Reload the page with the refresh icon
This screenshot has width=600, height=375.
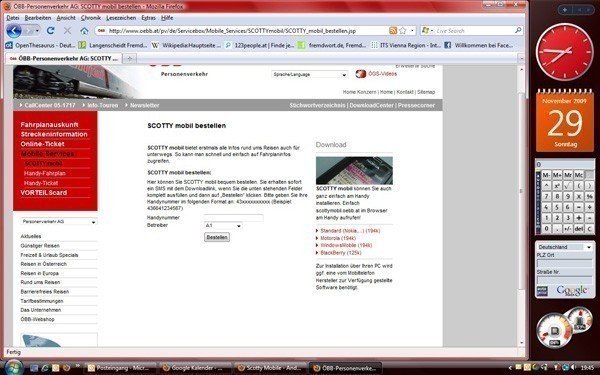click(50, 31)
